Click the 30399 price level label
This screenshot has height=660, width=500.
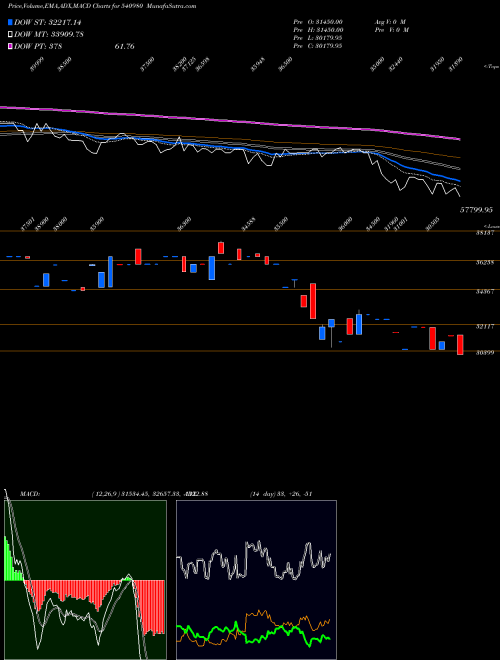click(x=487, y=353)
